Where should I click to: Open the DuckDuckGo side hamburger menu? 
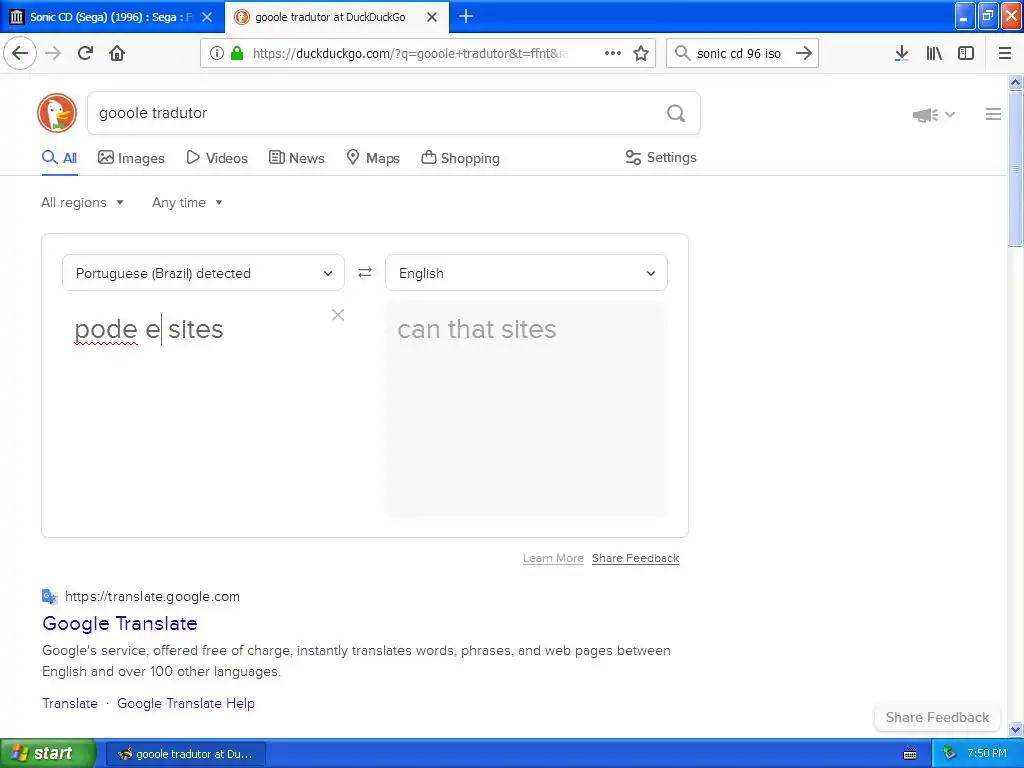(x=993, y=114)
